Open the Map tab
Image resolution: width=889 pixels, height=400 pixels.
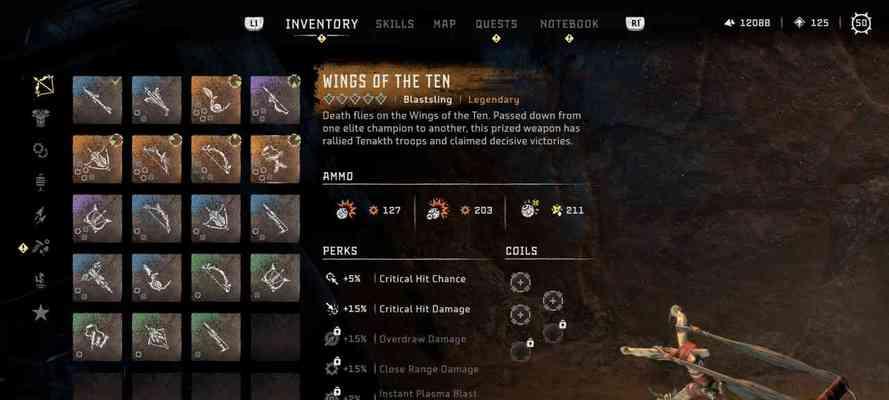pyautogui.click(x=444, y=24)
